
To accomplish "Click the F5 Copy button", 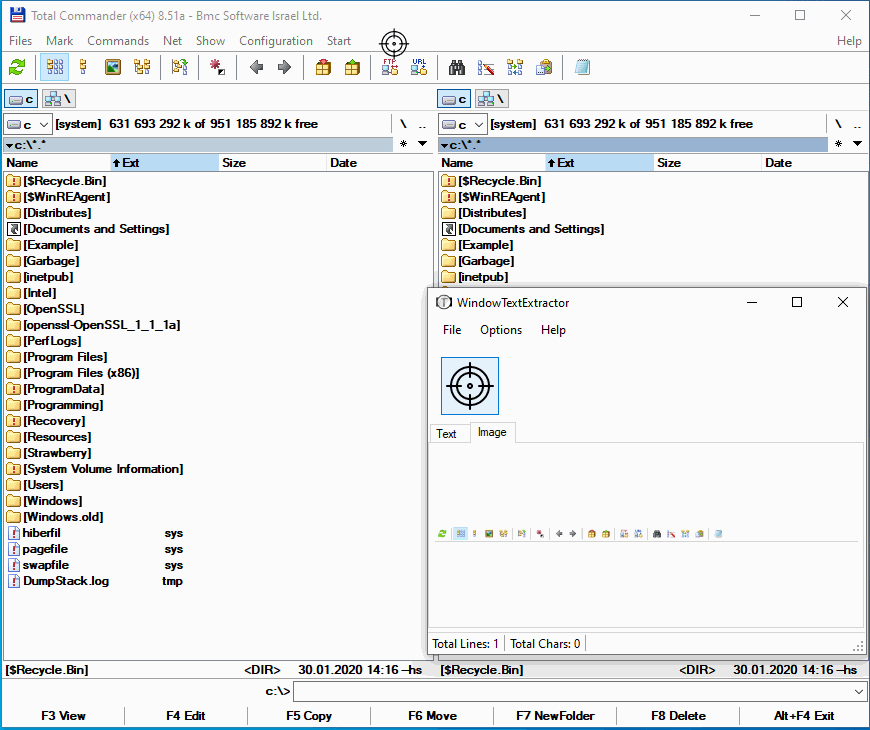I will [309, 716].
